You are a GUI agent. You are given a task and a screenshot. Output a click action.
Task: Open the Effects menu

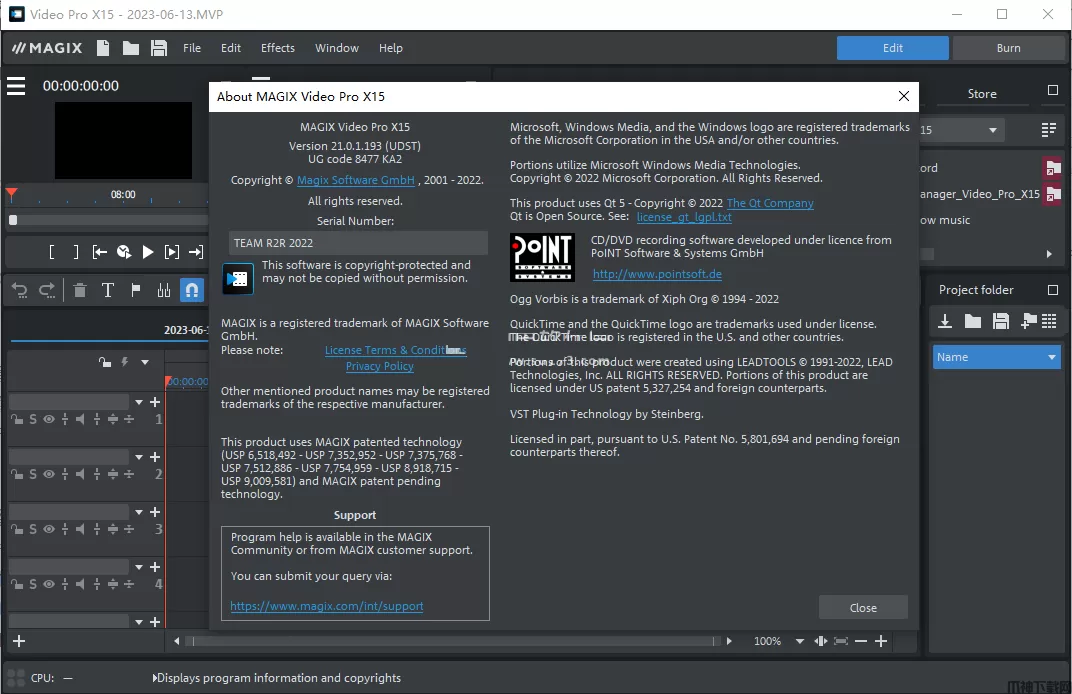[278, 48]
